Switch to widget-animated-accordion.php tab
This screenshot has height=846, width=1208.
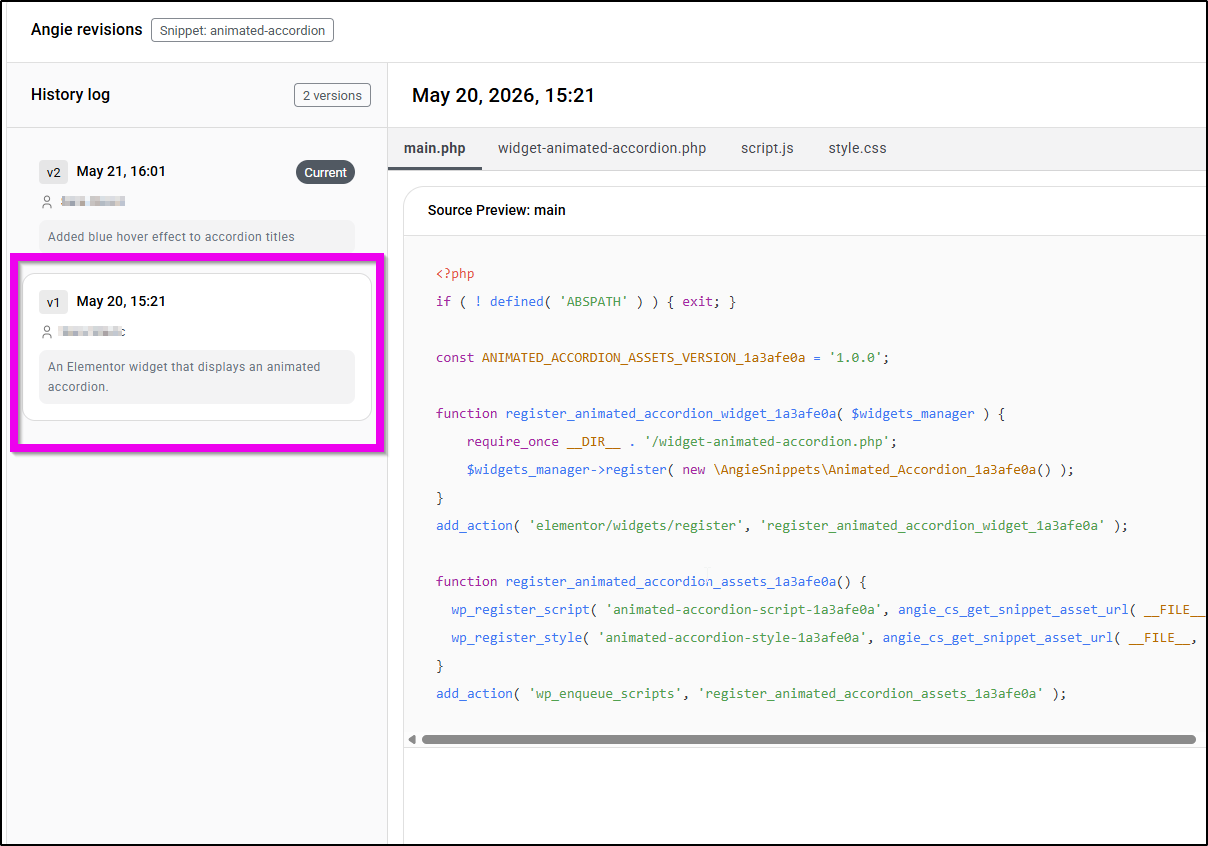602,148
